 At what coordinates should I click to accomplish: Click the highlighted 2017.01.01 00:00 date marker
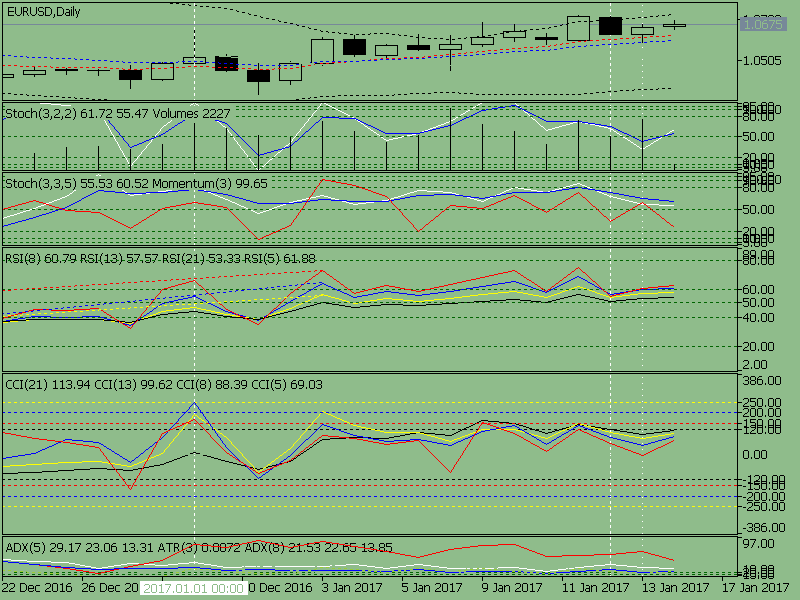pyautogui.click(x=193, y=589)
